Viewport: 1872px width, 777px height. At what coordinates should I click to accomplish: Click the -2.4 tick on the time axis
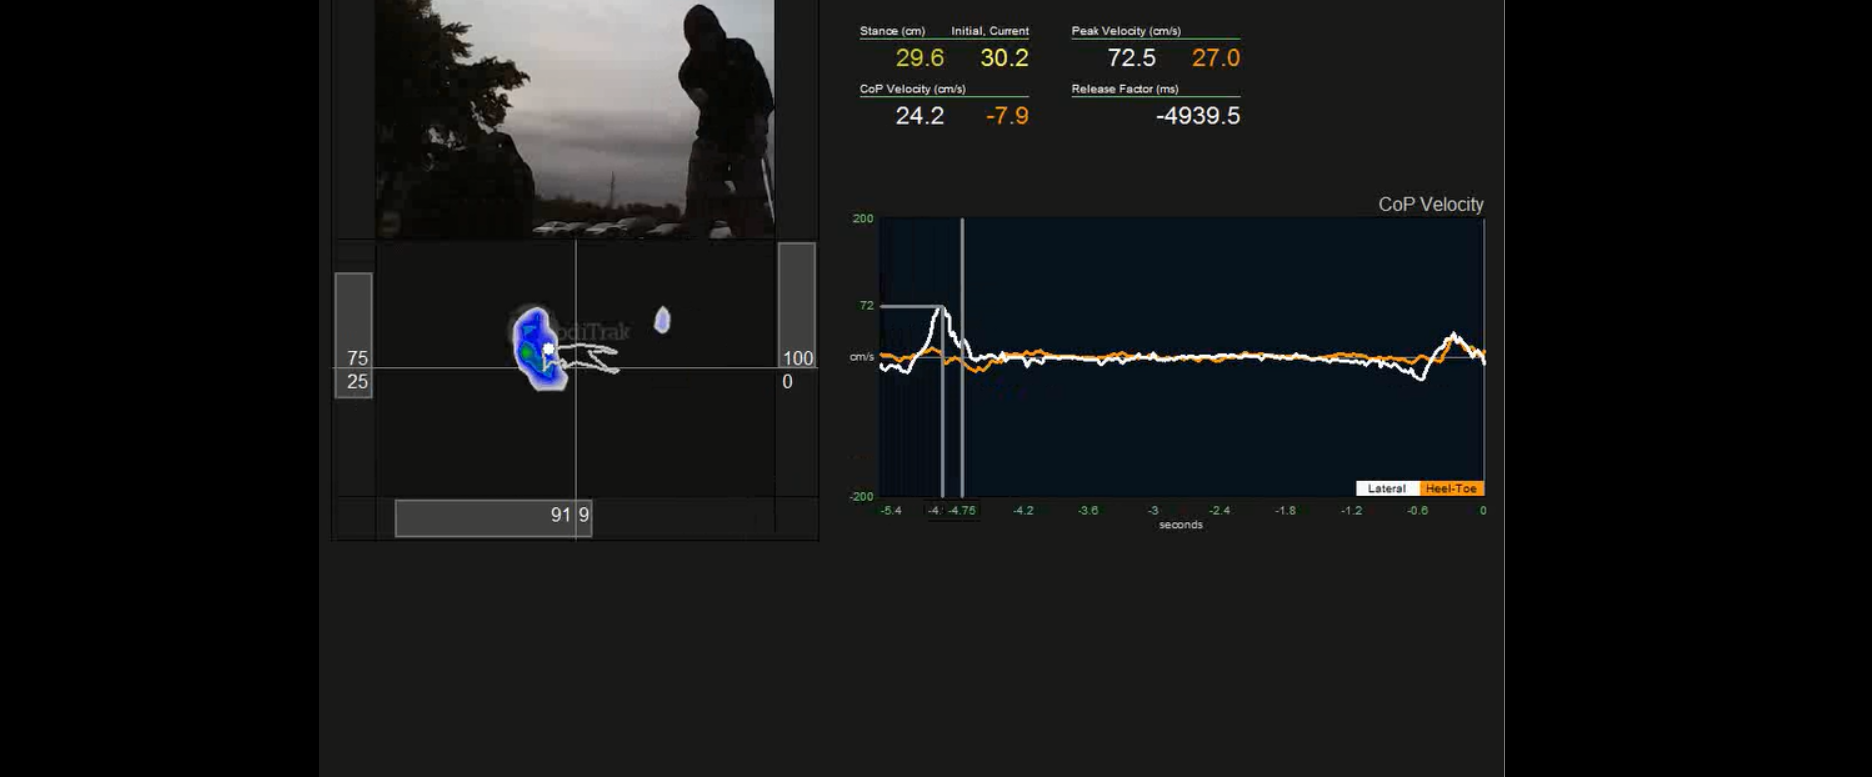(x=1219, y=511)
